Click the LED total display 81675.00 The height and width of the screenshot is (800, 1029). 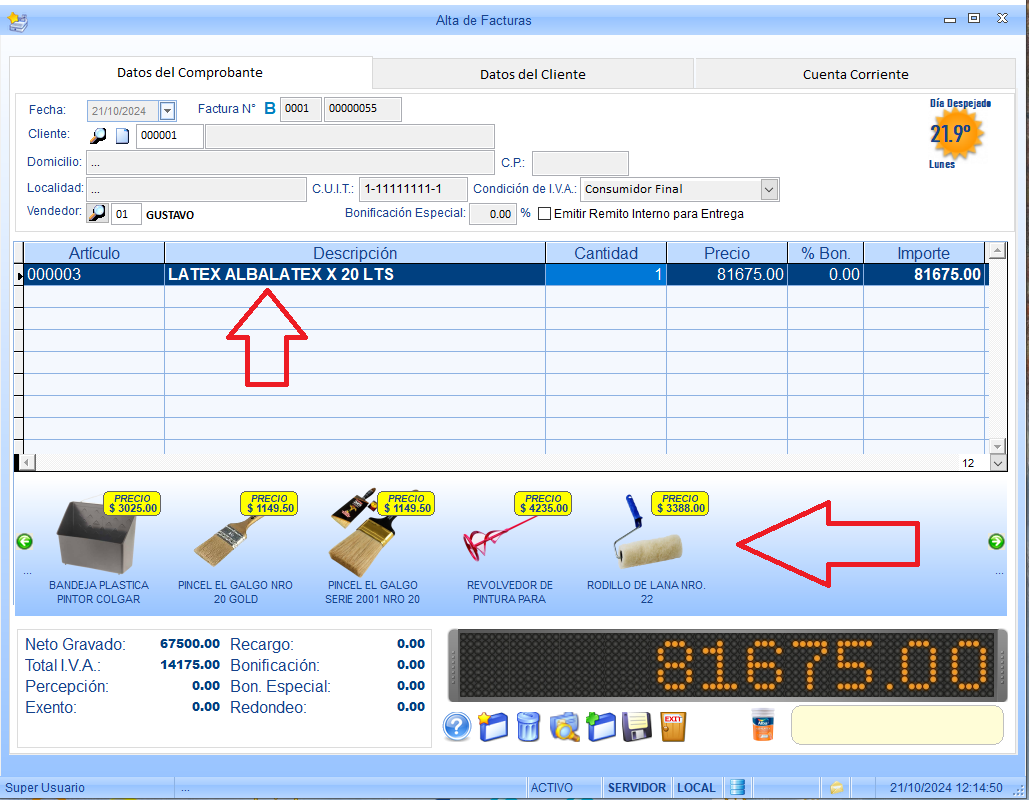click(727, 665)
